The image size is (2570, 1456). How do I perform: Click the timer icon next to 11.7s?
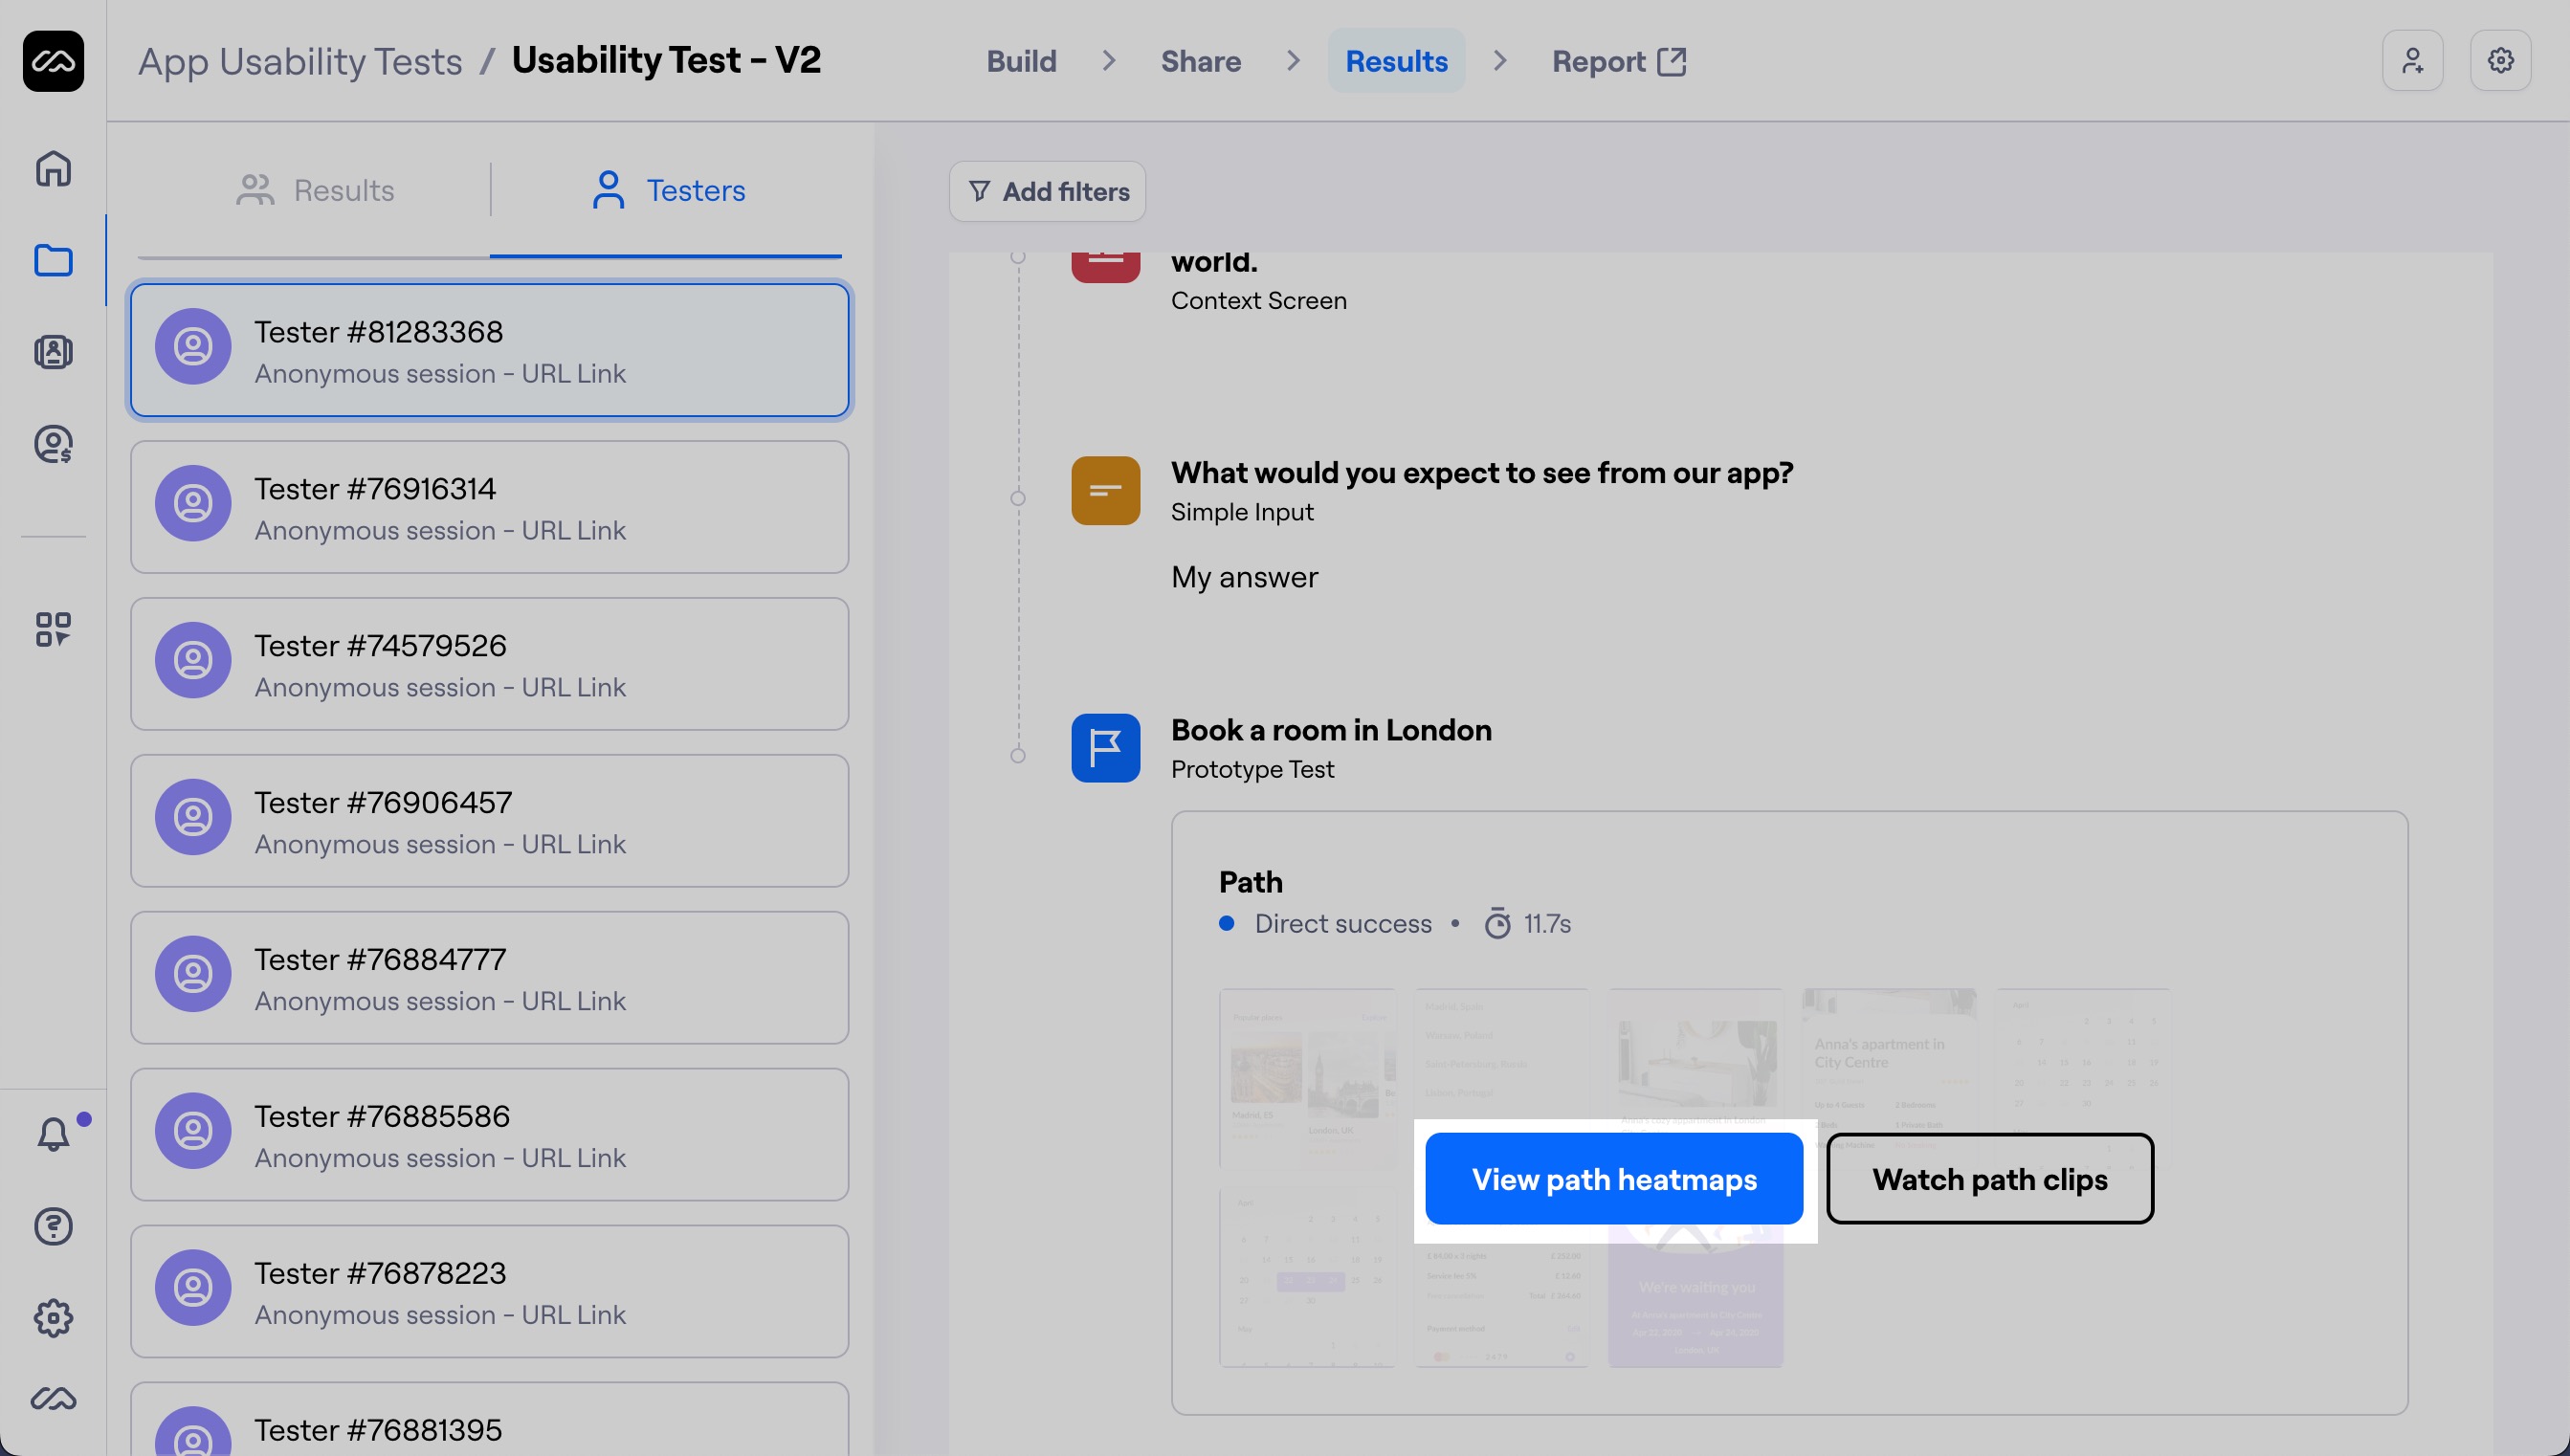(1497, 923)
